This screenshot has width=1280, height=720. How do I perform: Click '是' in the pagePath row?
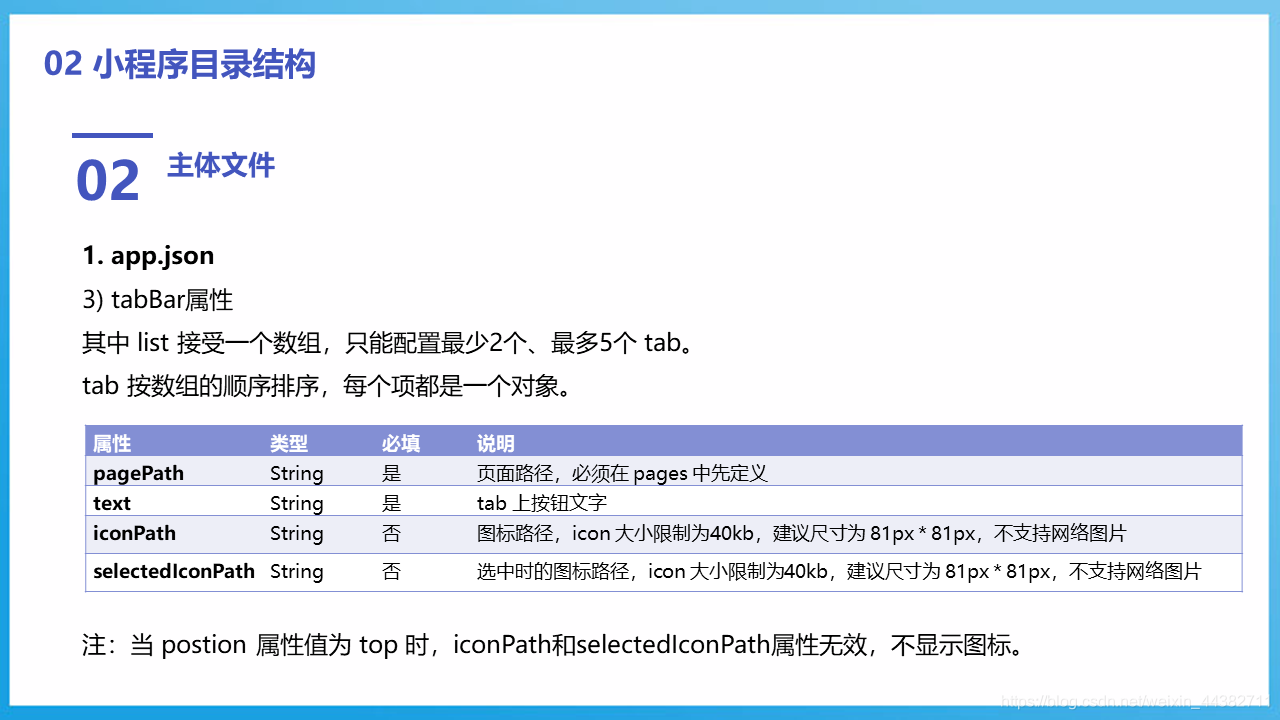(x=392, y=473)
